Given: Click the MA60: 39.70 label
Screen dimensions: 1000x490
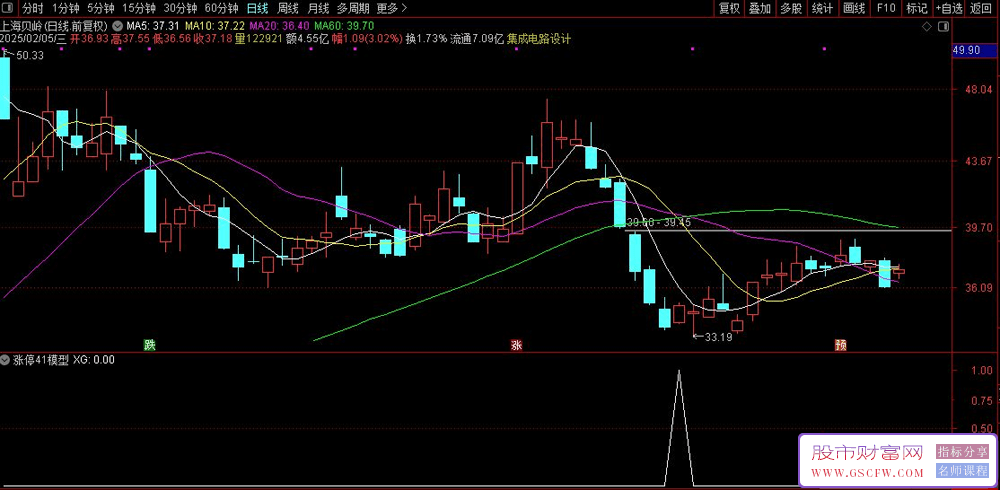Looking at the screenshot, I should point(344,26).
